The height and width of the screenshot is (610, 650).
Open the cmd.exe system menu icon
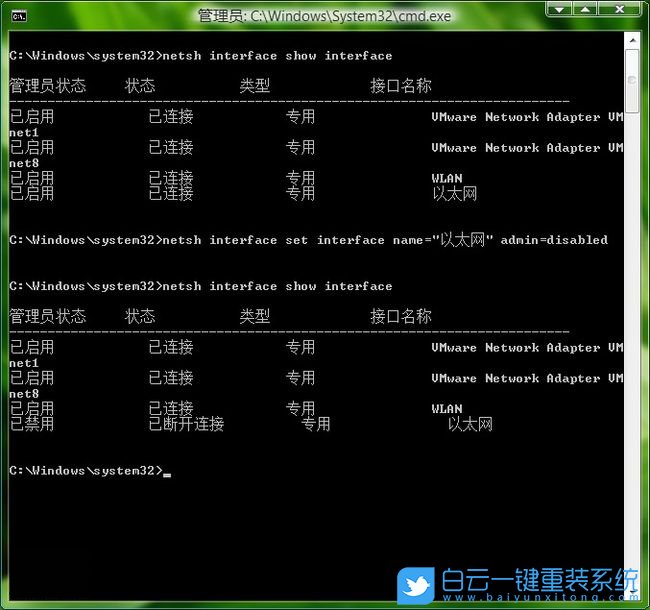pos(18,15)
